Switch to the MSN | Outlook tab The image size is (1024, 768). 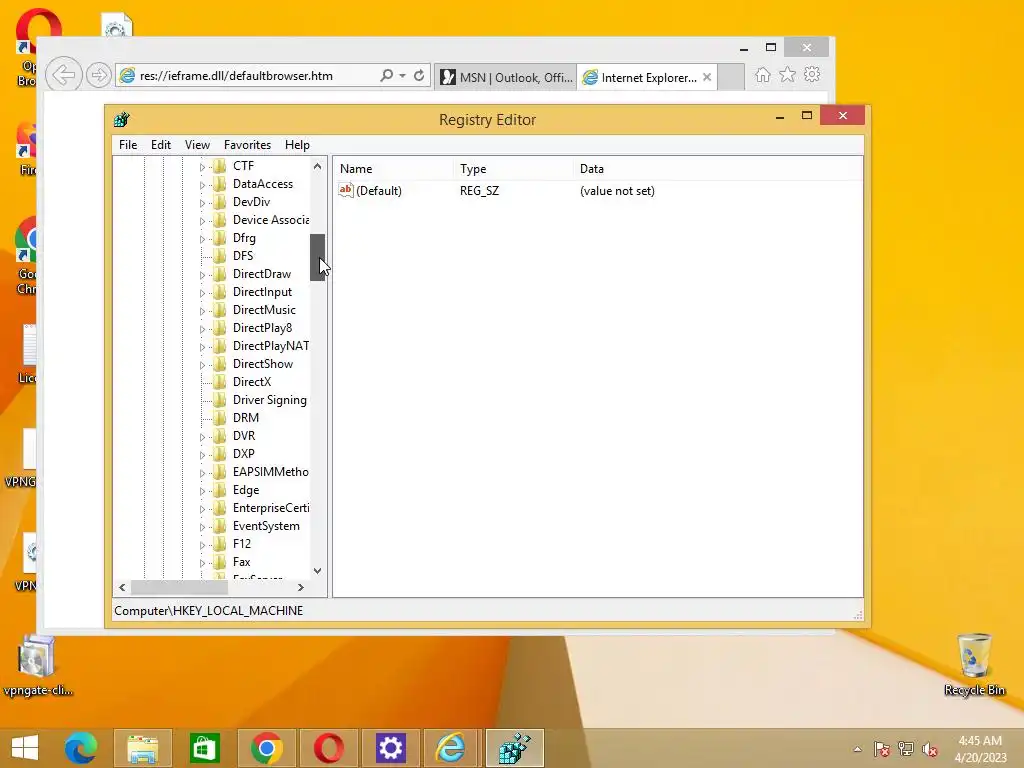tap(506, 77)
